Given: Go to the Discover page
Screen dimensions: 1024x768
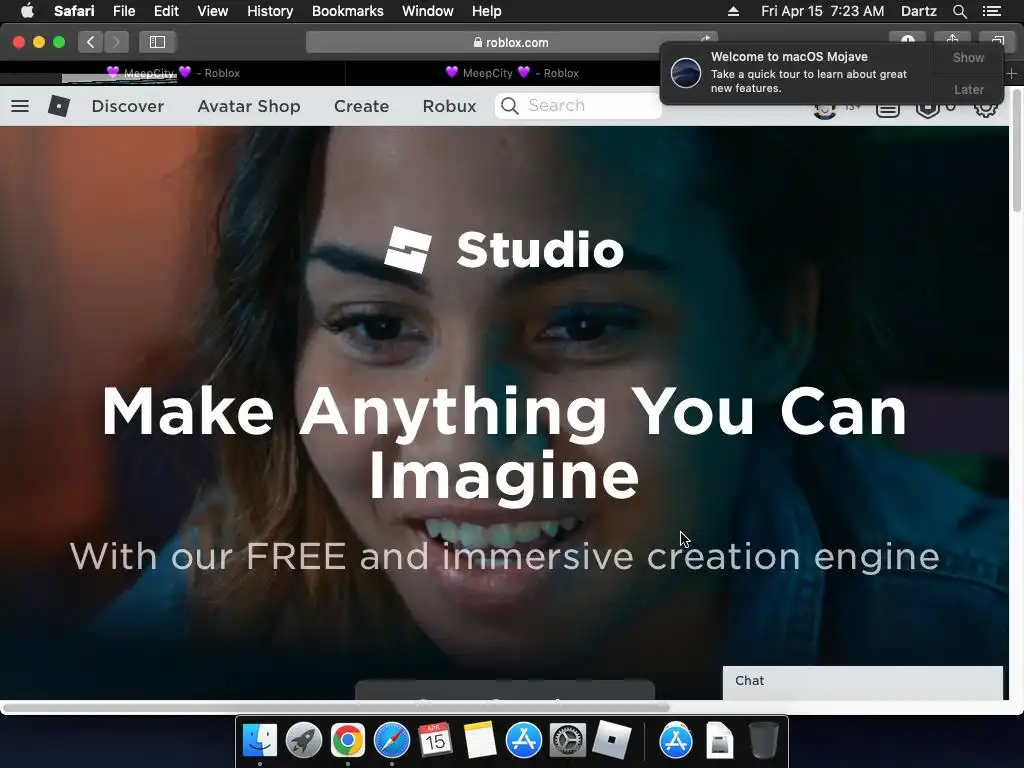Looking at the screenshot, I should pos(128,106).
